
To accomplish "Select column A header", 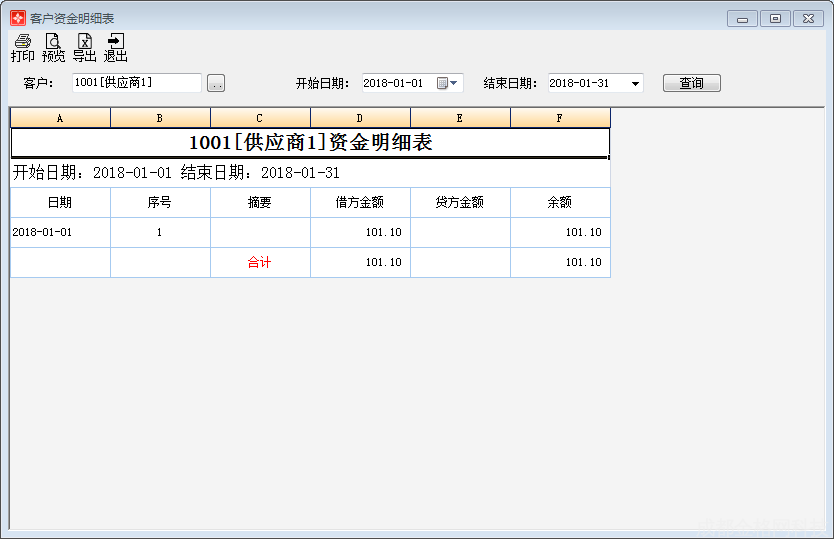I will pyautogui.click(x=60, y=118).
